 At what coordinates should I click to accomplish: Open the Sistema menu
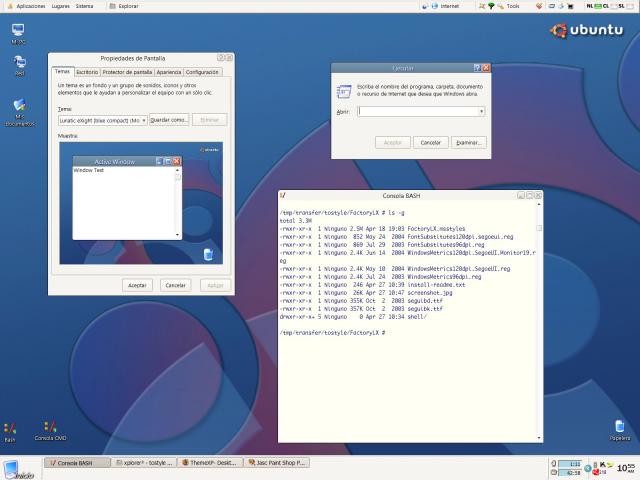pos(84,6)
